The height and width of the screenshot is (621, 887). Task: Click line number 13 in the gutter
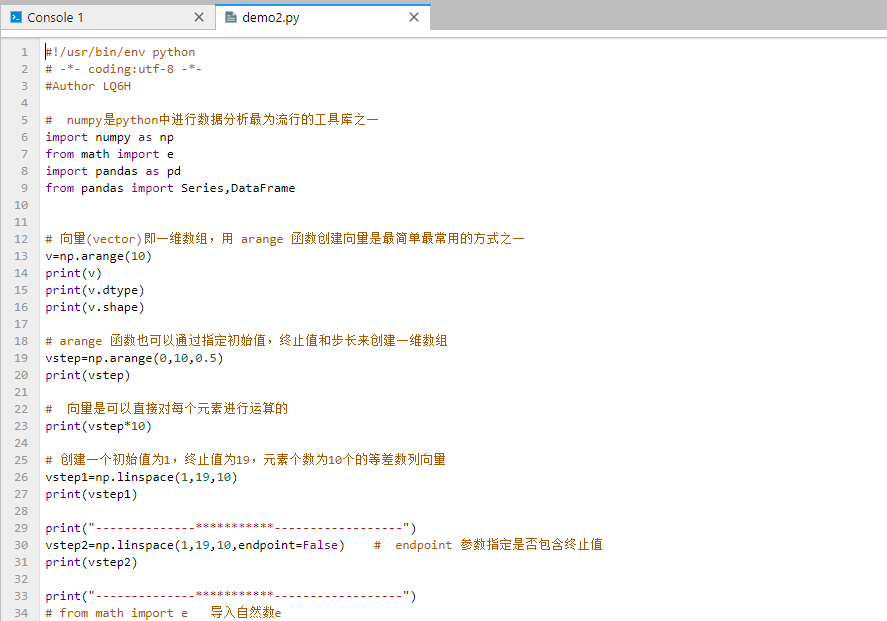(21, 256)
